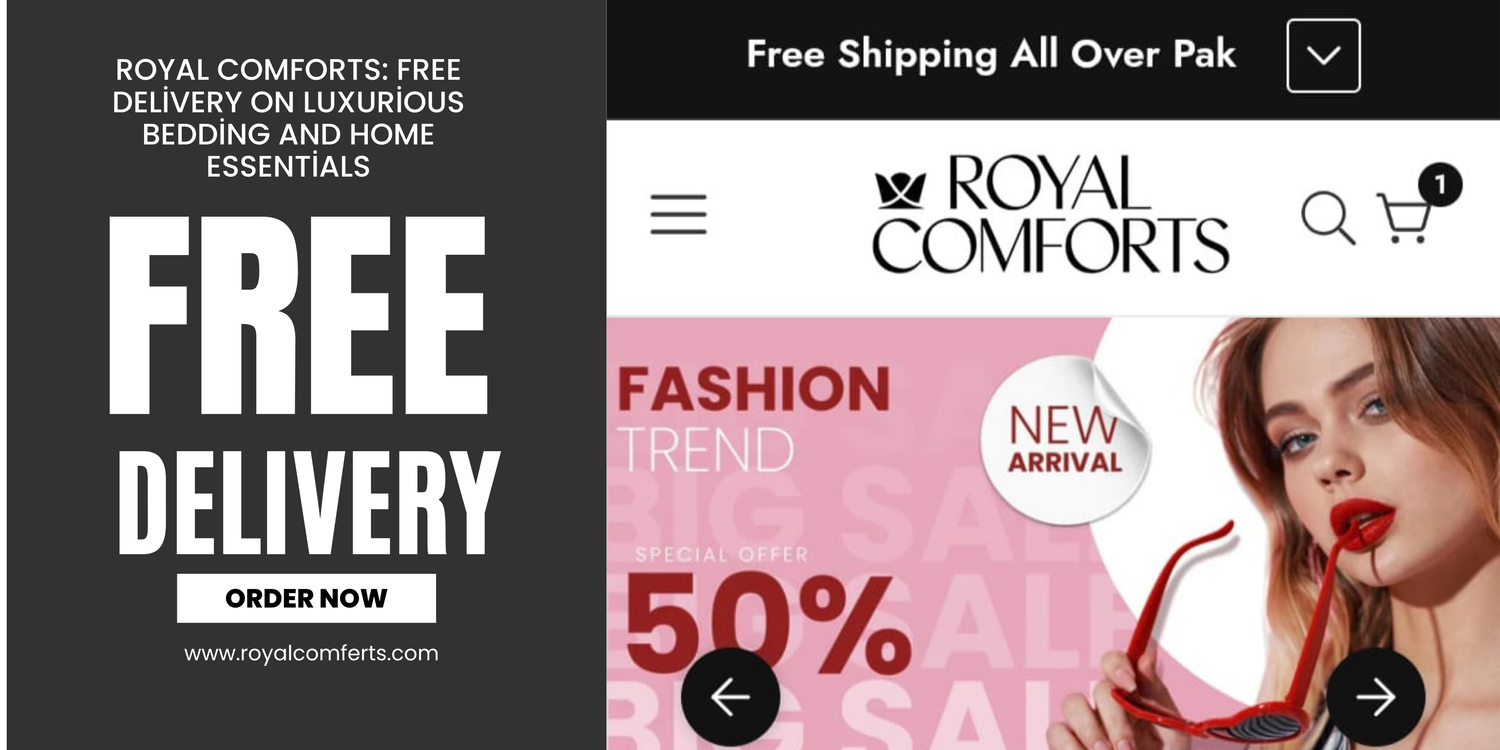
Task: Open the shopping cart icon
Action: [1405, 218]
